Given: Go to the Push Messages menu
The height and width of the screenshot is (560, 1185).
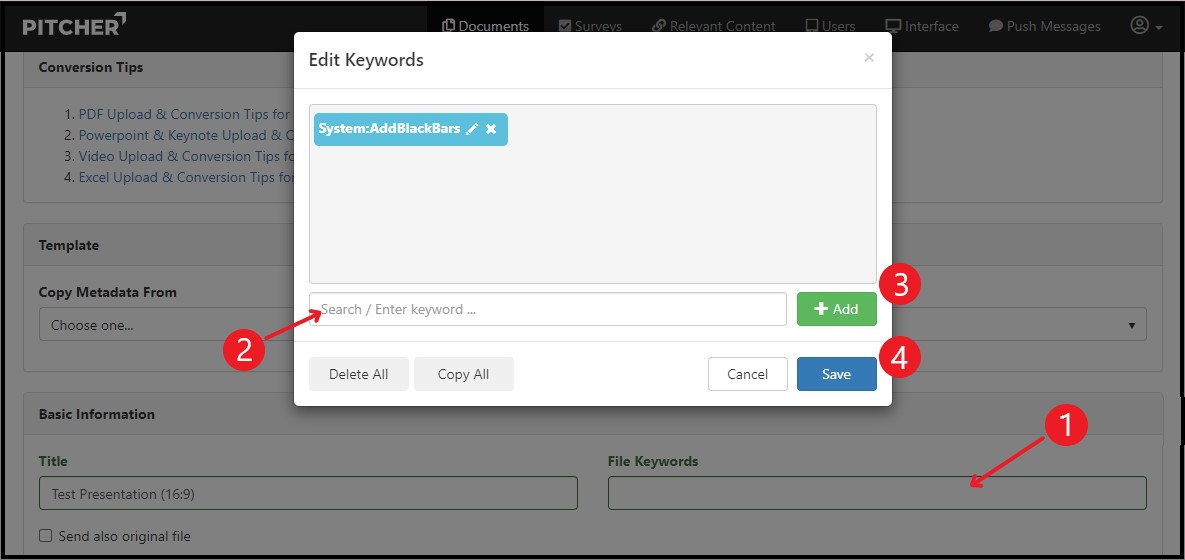Looking at the screenshot, I should [x=1044, y=26].
